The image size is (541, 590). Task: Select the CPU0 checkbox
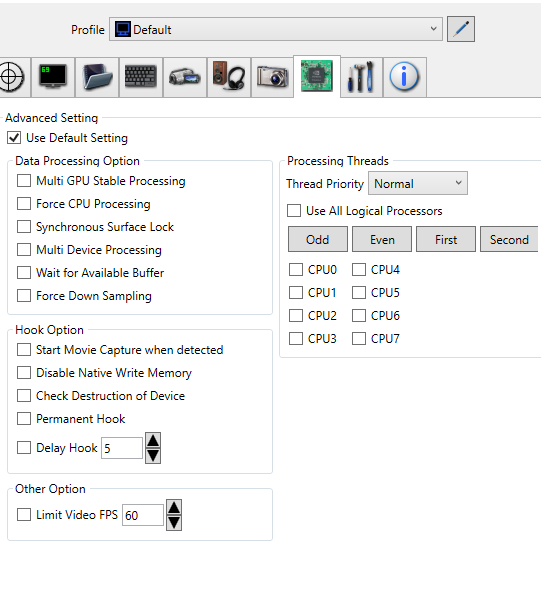tap(296, 269)
